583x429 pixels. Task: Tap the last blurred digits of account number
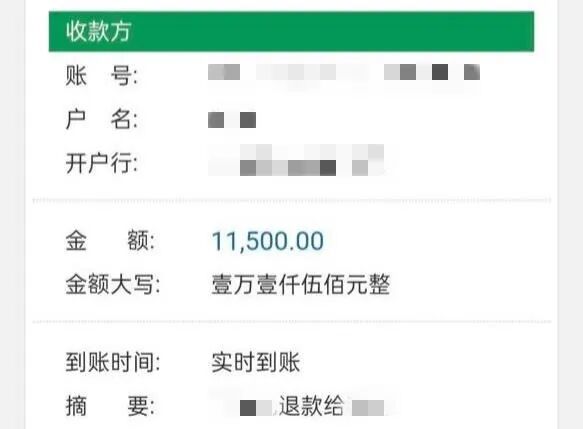pos(472,72)
